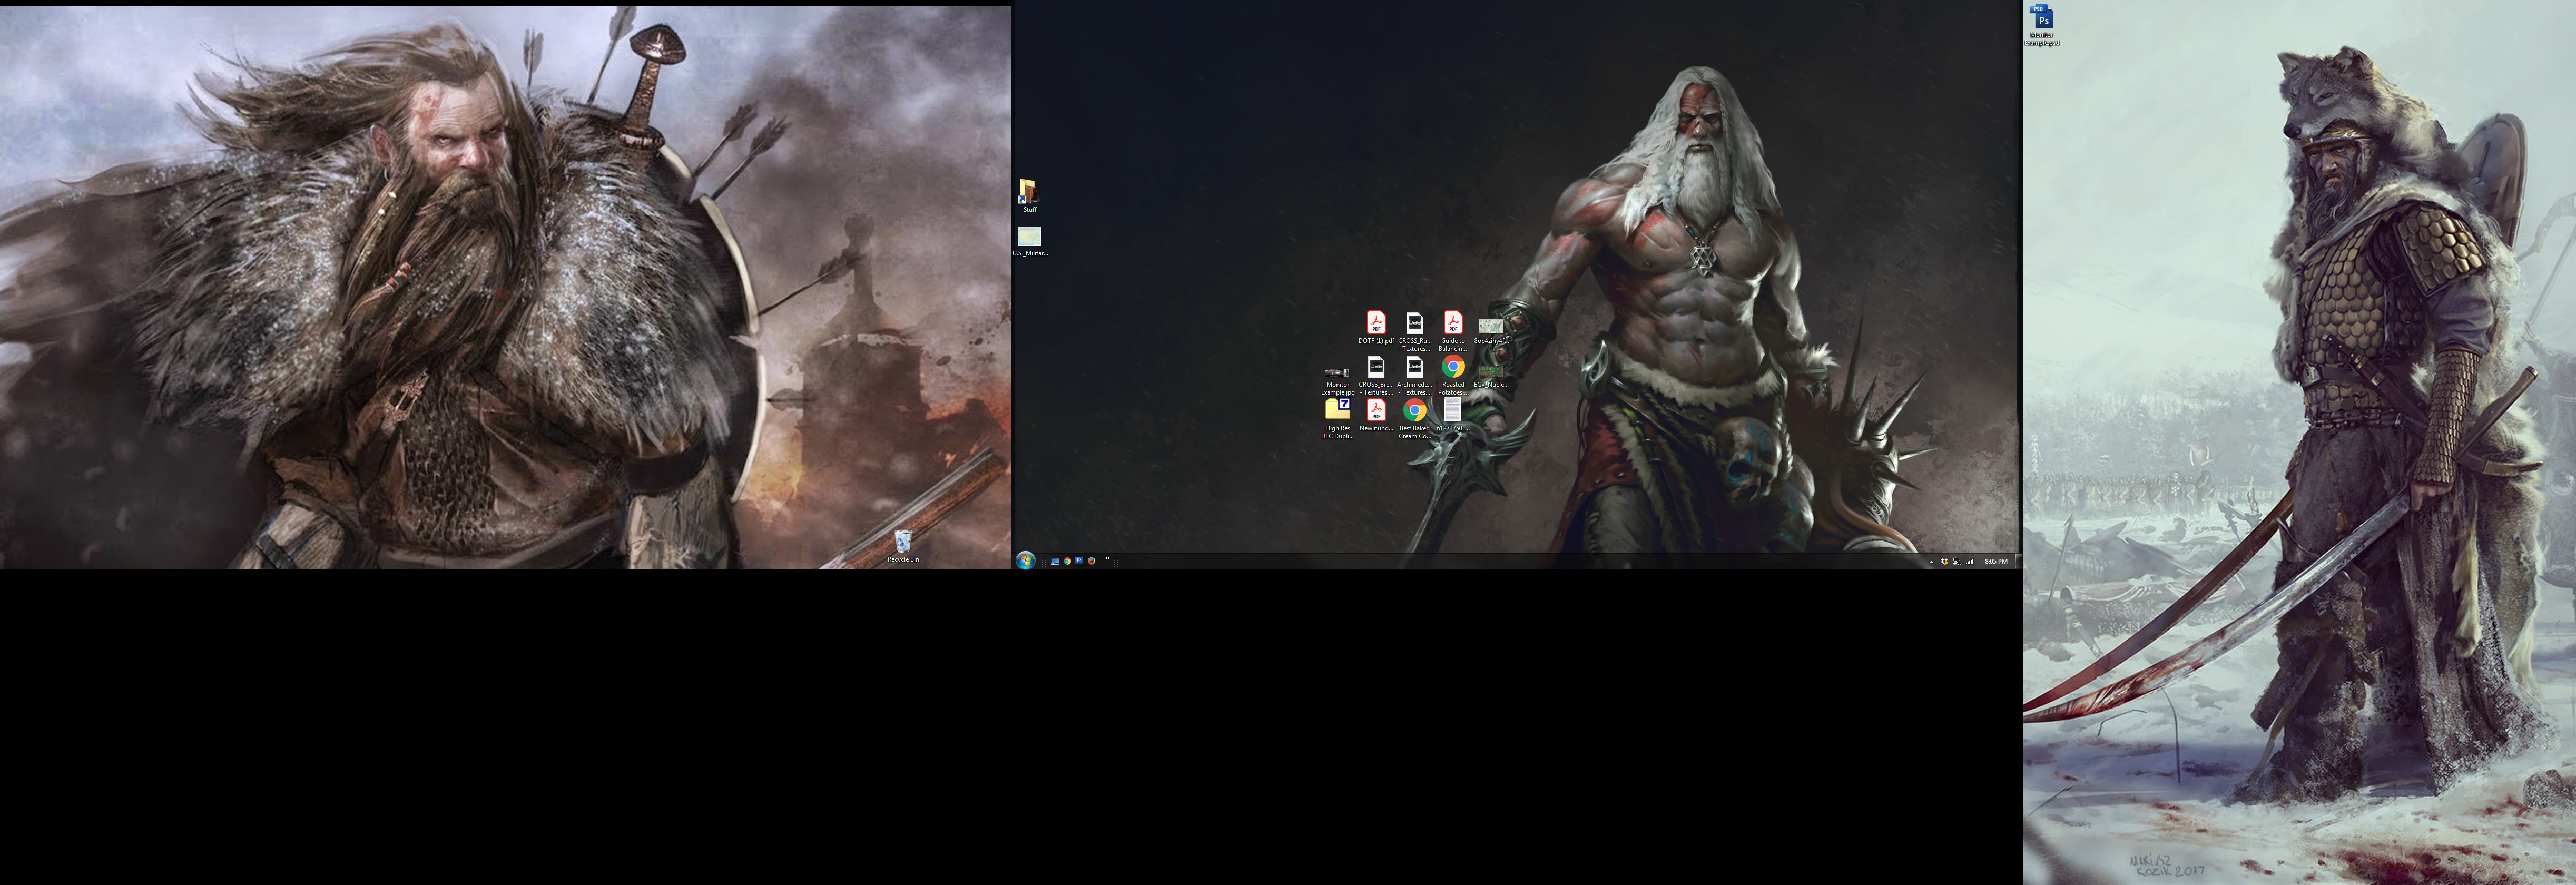The image size is (2576, 885).
Task: Select the DOTF (1).pdf file
Action: click(1376, 323)
